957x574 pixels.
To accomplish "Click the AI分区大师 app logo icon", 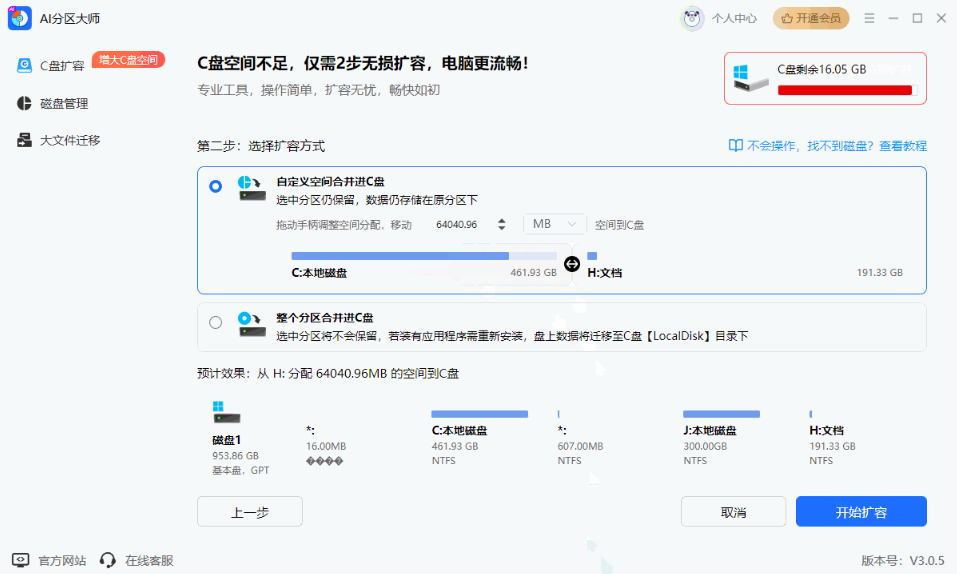I will click(x=20, y=18).
